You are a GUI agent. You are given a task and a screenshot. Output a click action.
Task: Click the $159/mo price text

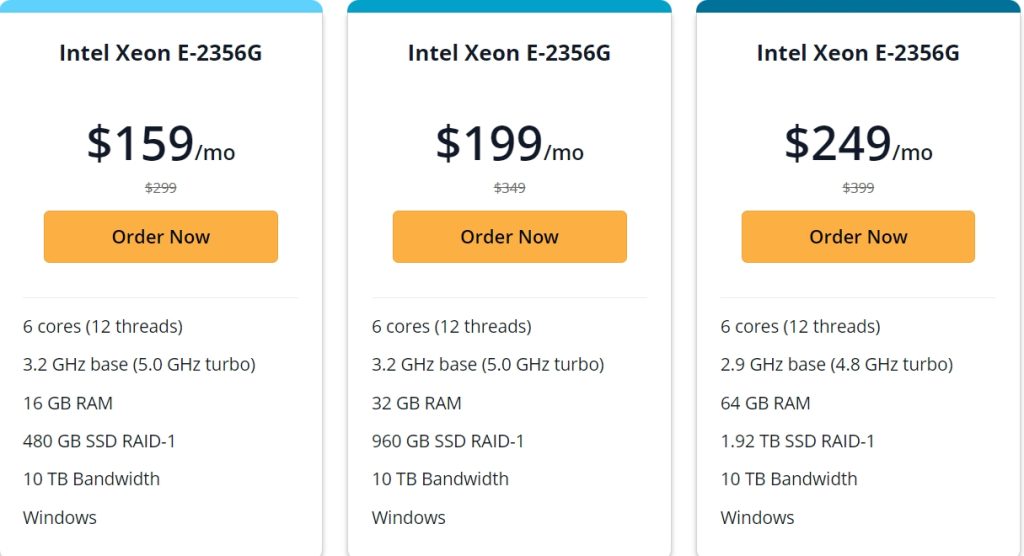(160, 144)
